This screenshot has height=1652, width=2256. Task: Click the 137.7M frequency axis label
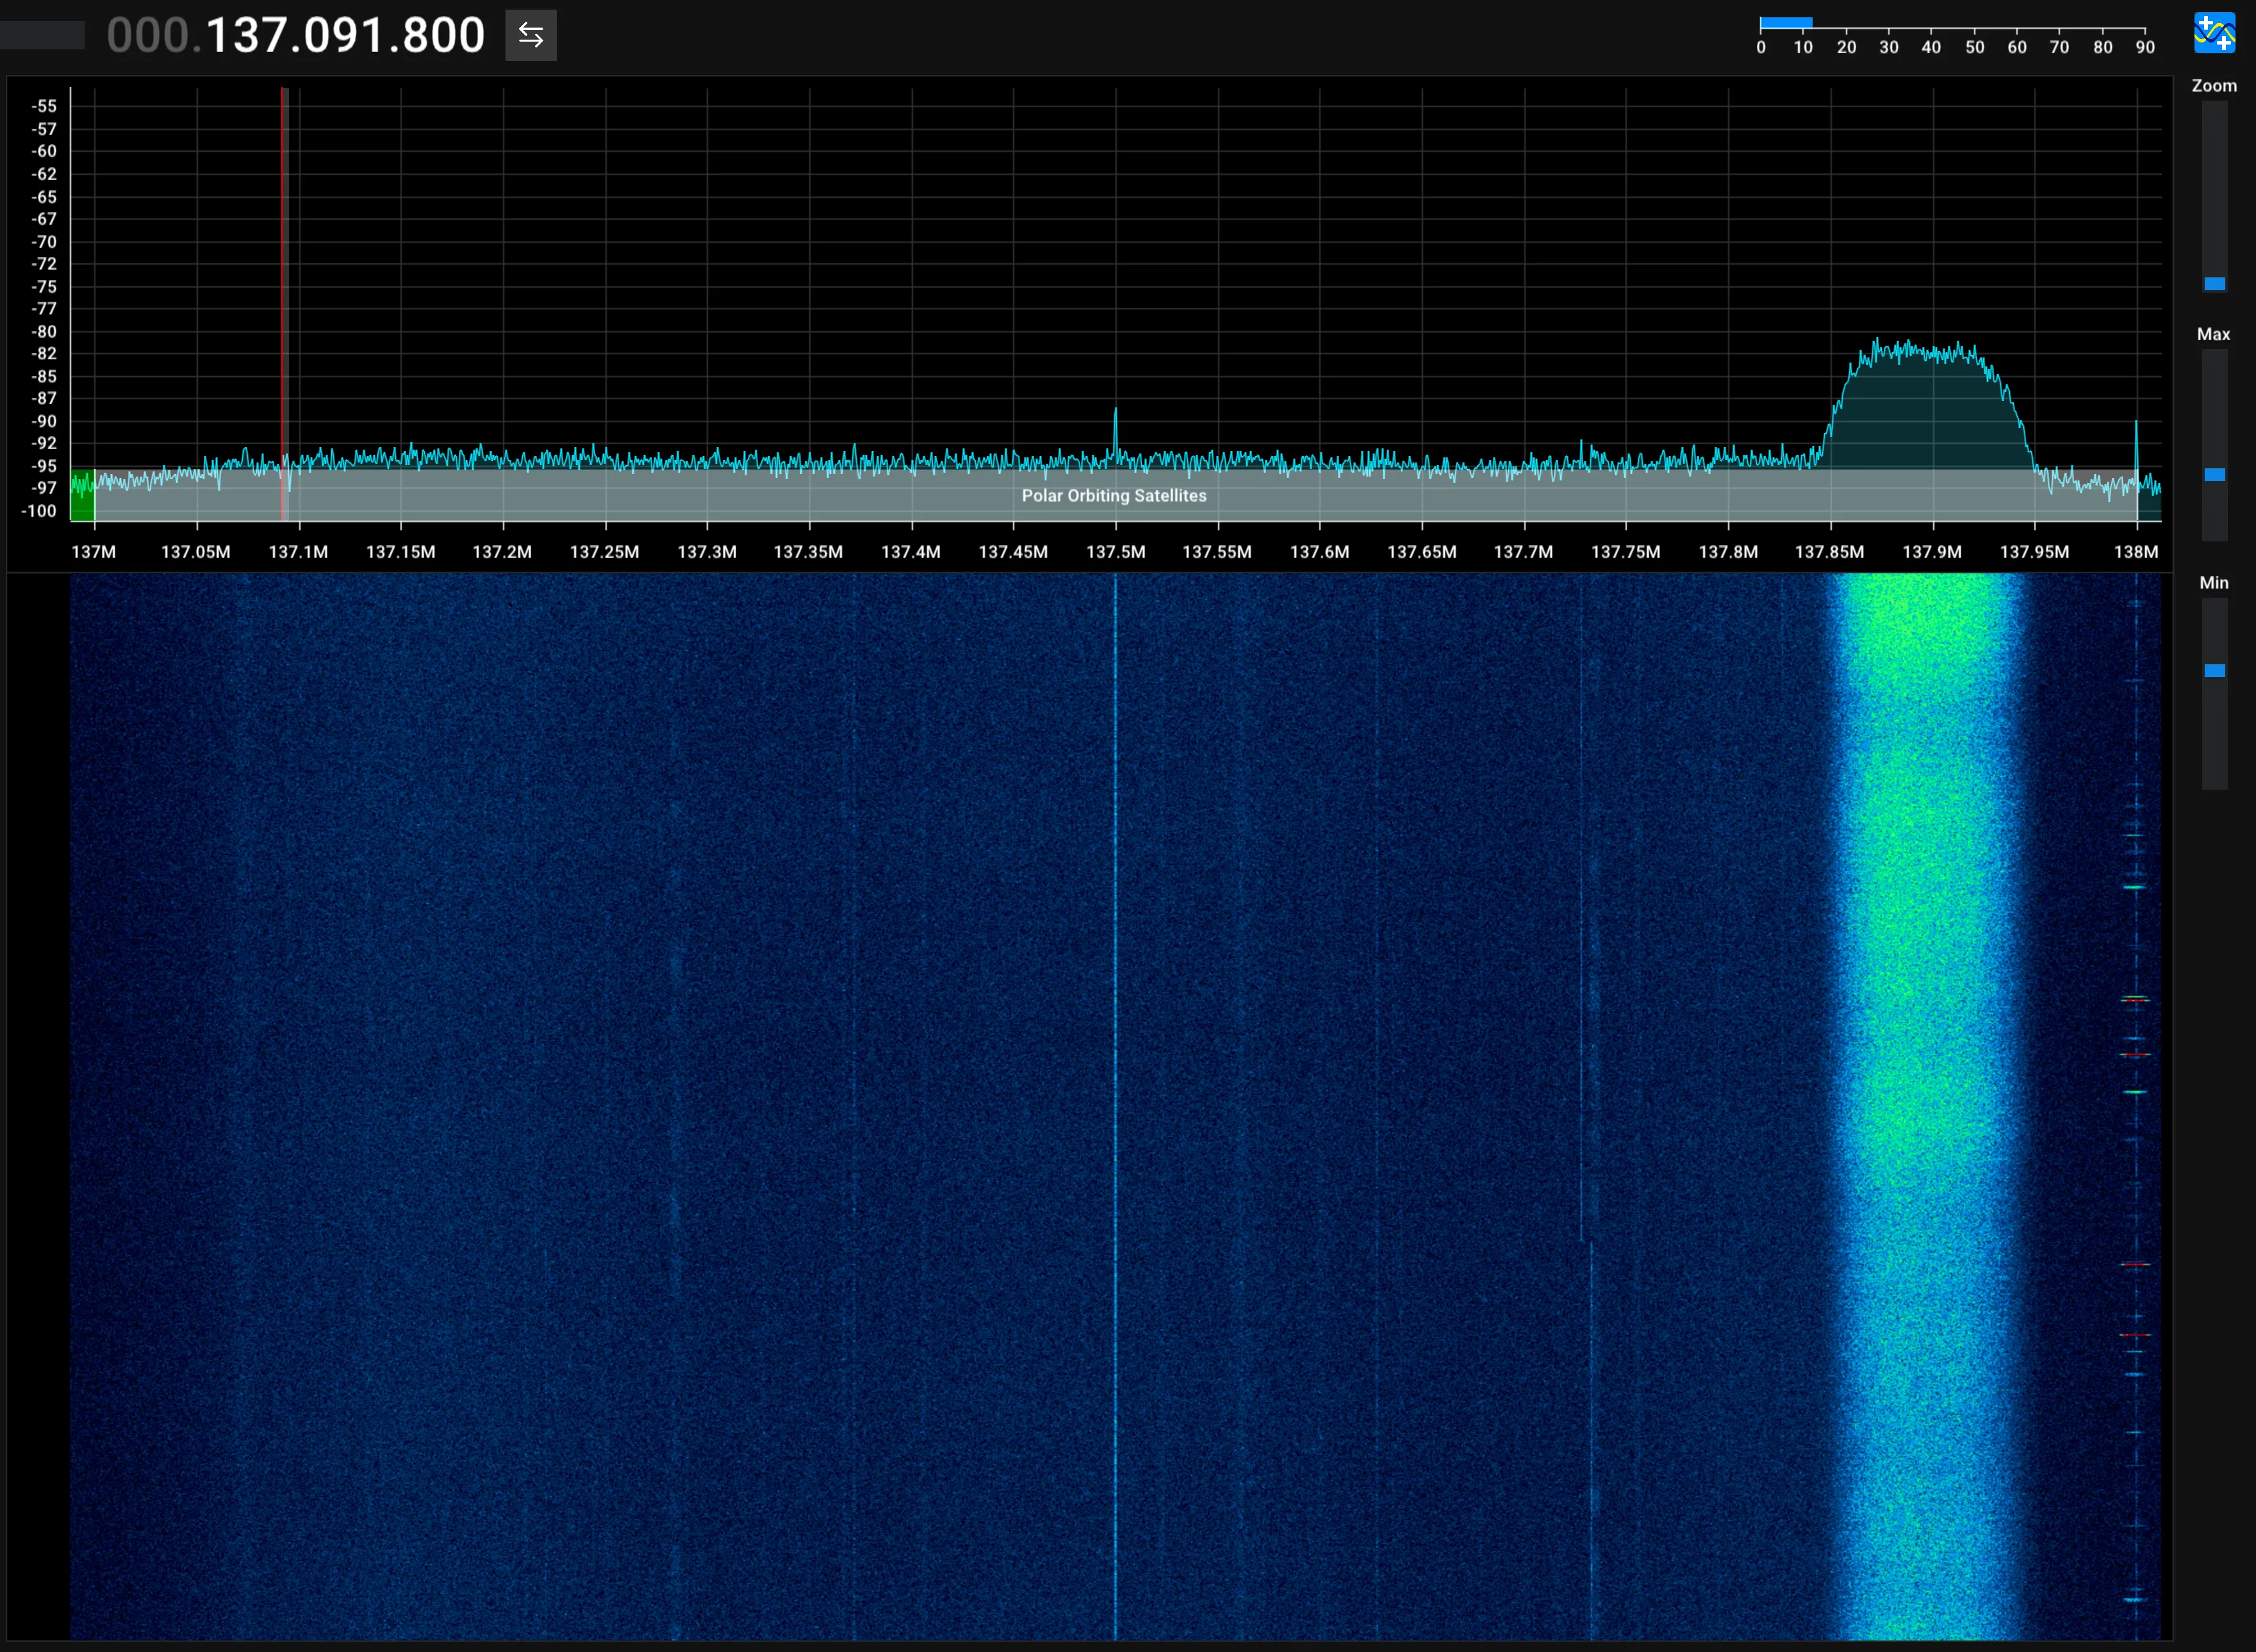click(x=1524, y=552)
